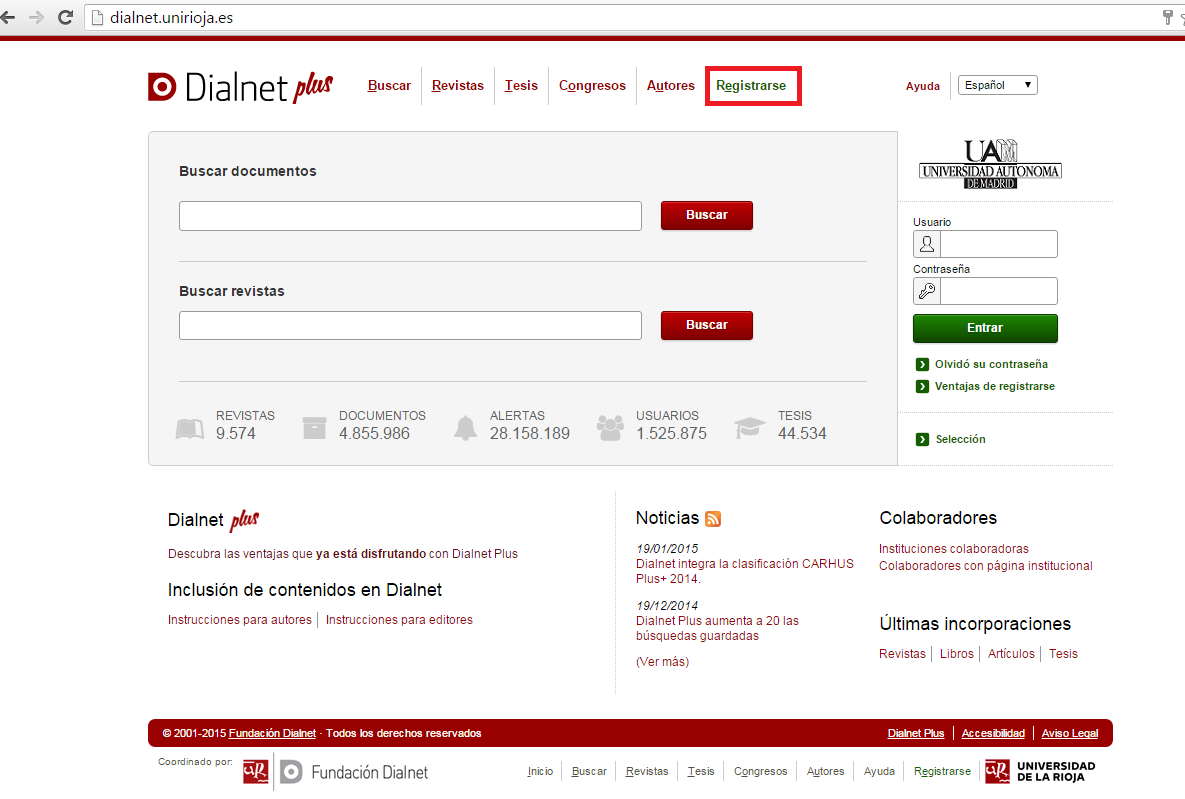Select the Congresos menu item
This screenshot has height=799, width=1185.
(592, 86)
